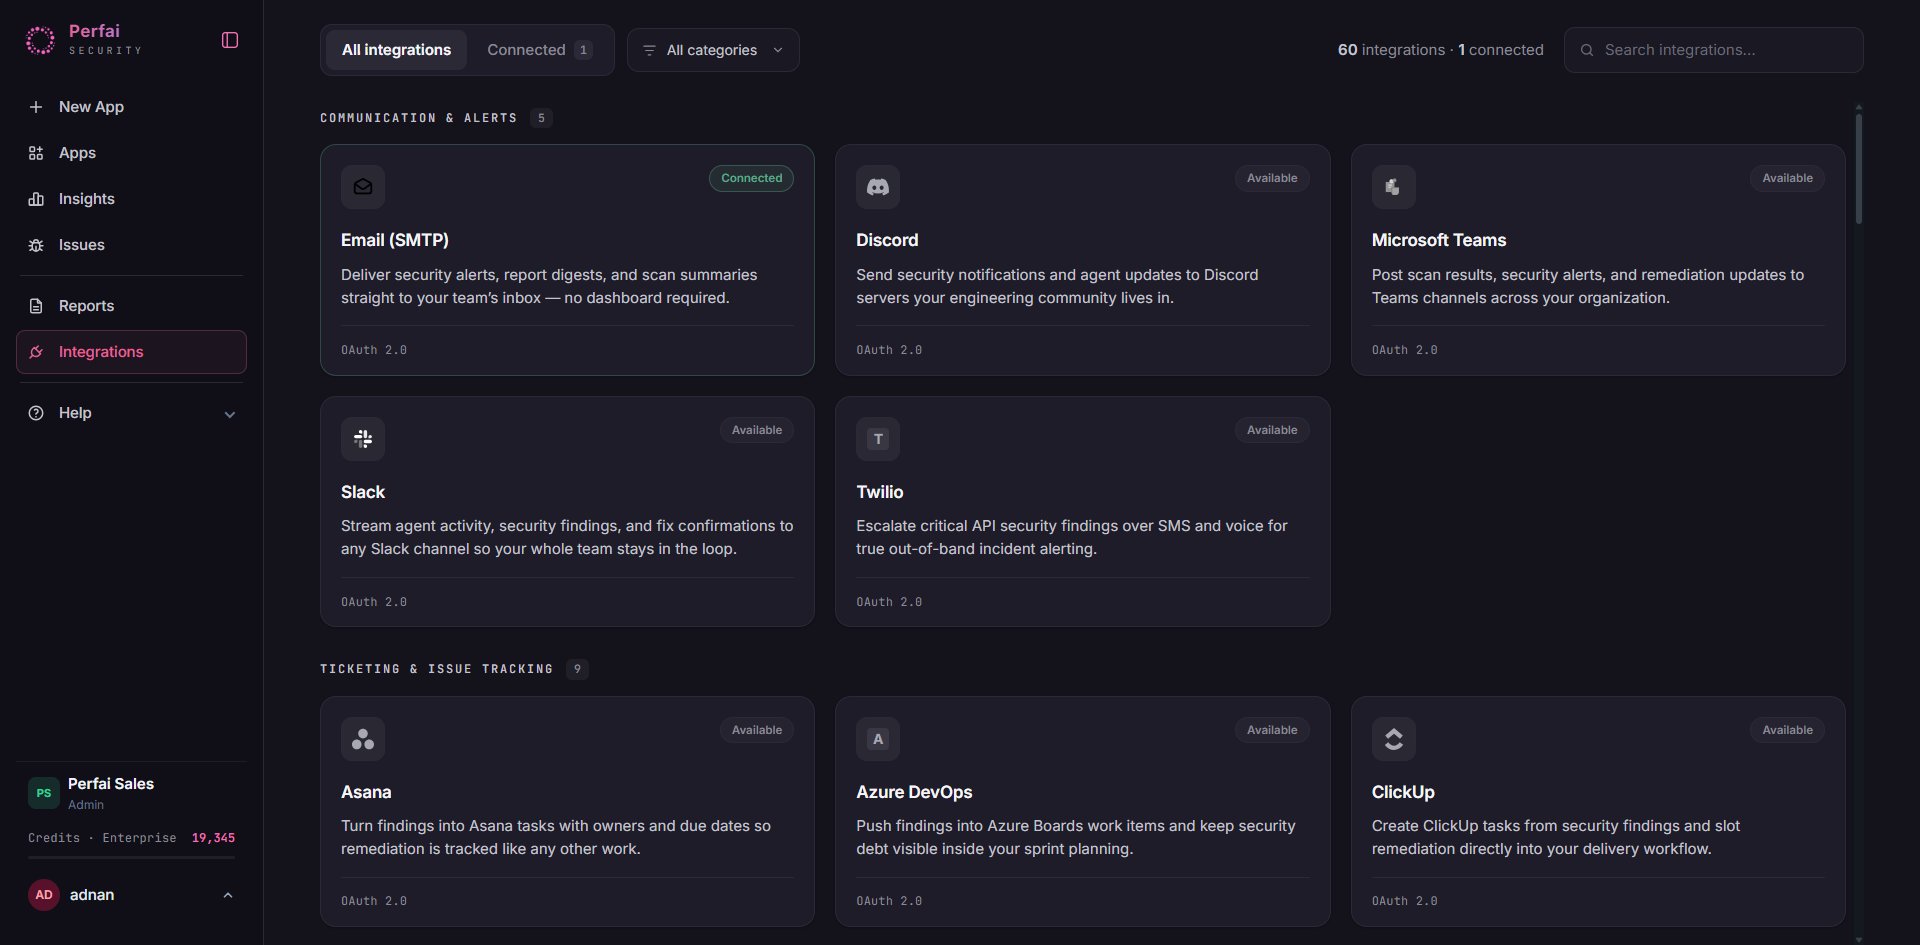
Task: Open the Asana card title
Action: (x=366, y=792)
